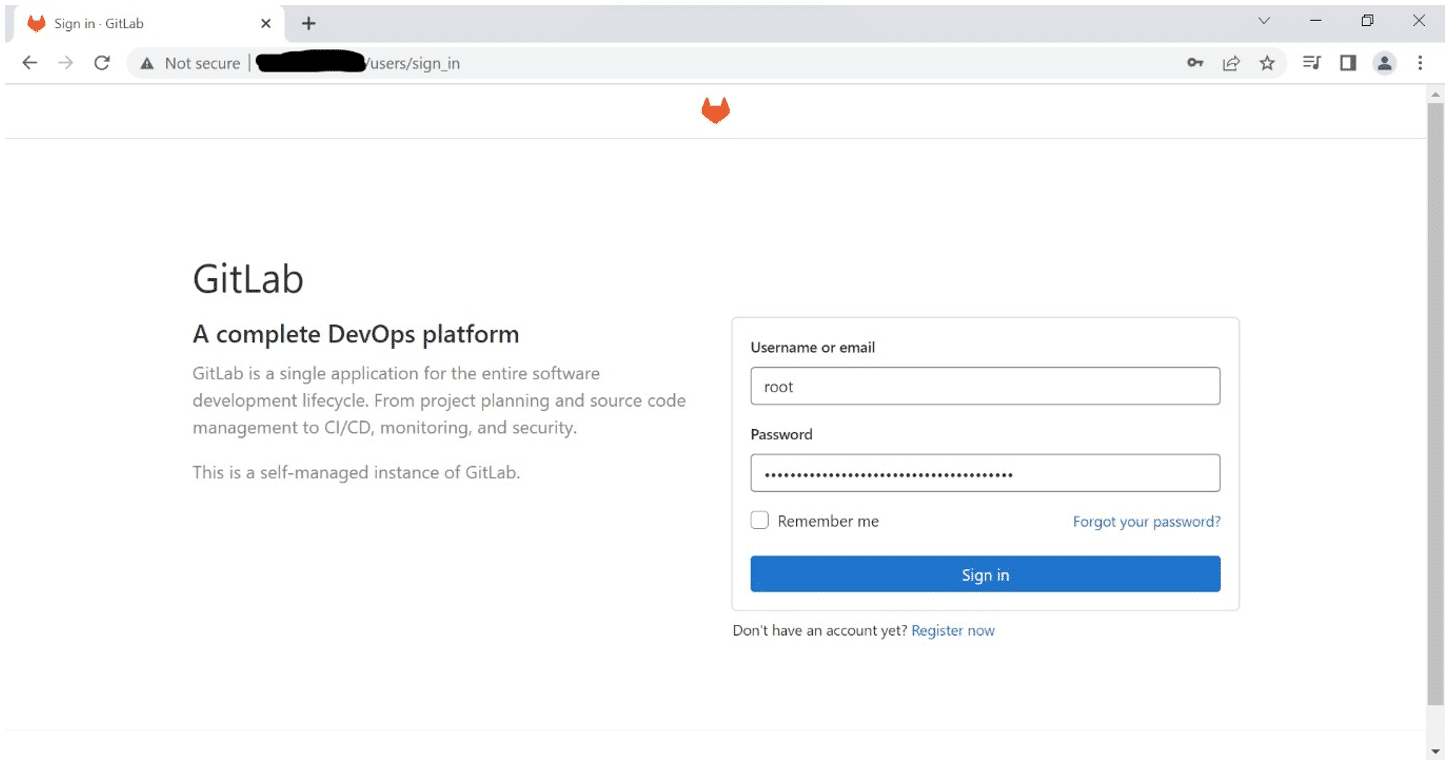Reload the sign-in page
Viewport: 1452px width, 767px height.
(101, 62)
